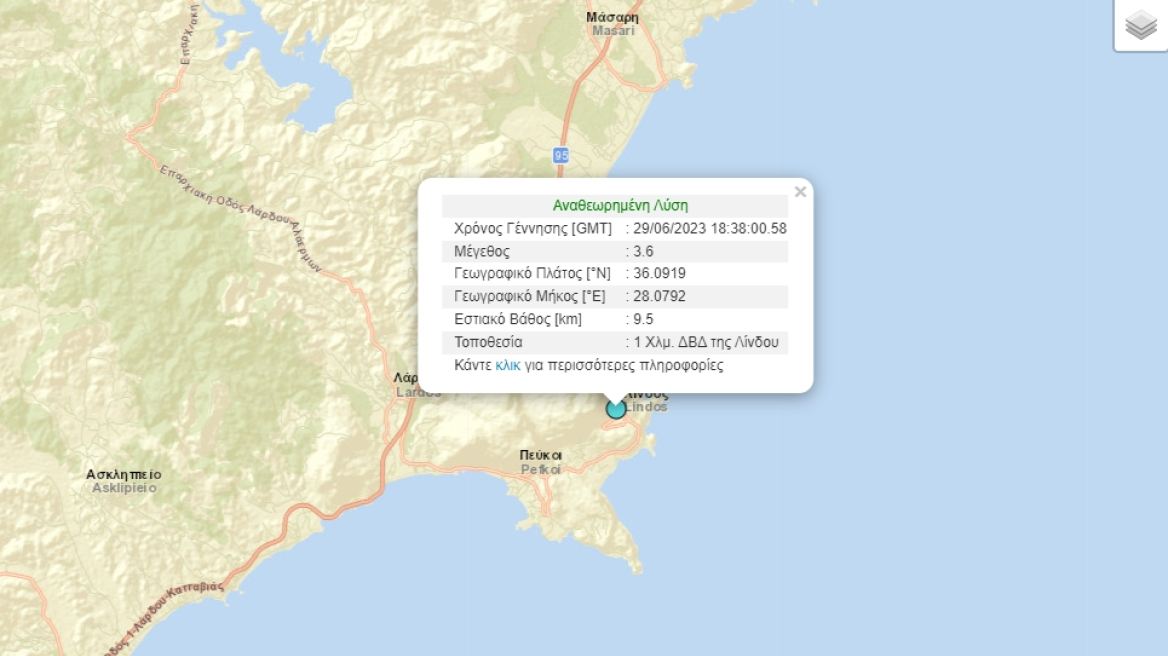
Task: Click the route 95 road shield
Action: point(561,155)
